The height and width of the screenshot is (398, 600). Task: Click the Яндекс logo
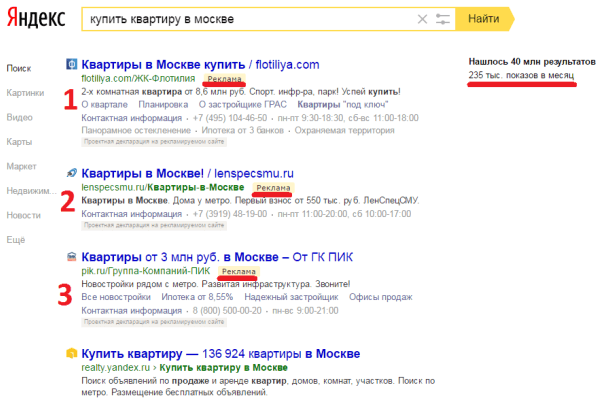[36, 18]
